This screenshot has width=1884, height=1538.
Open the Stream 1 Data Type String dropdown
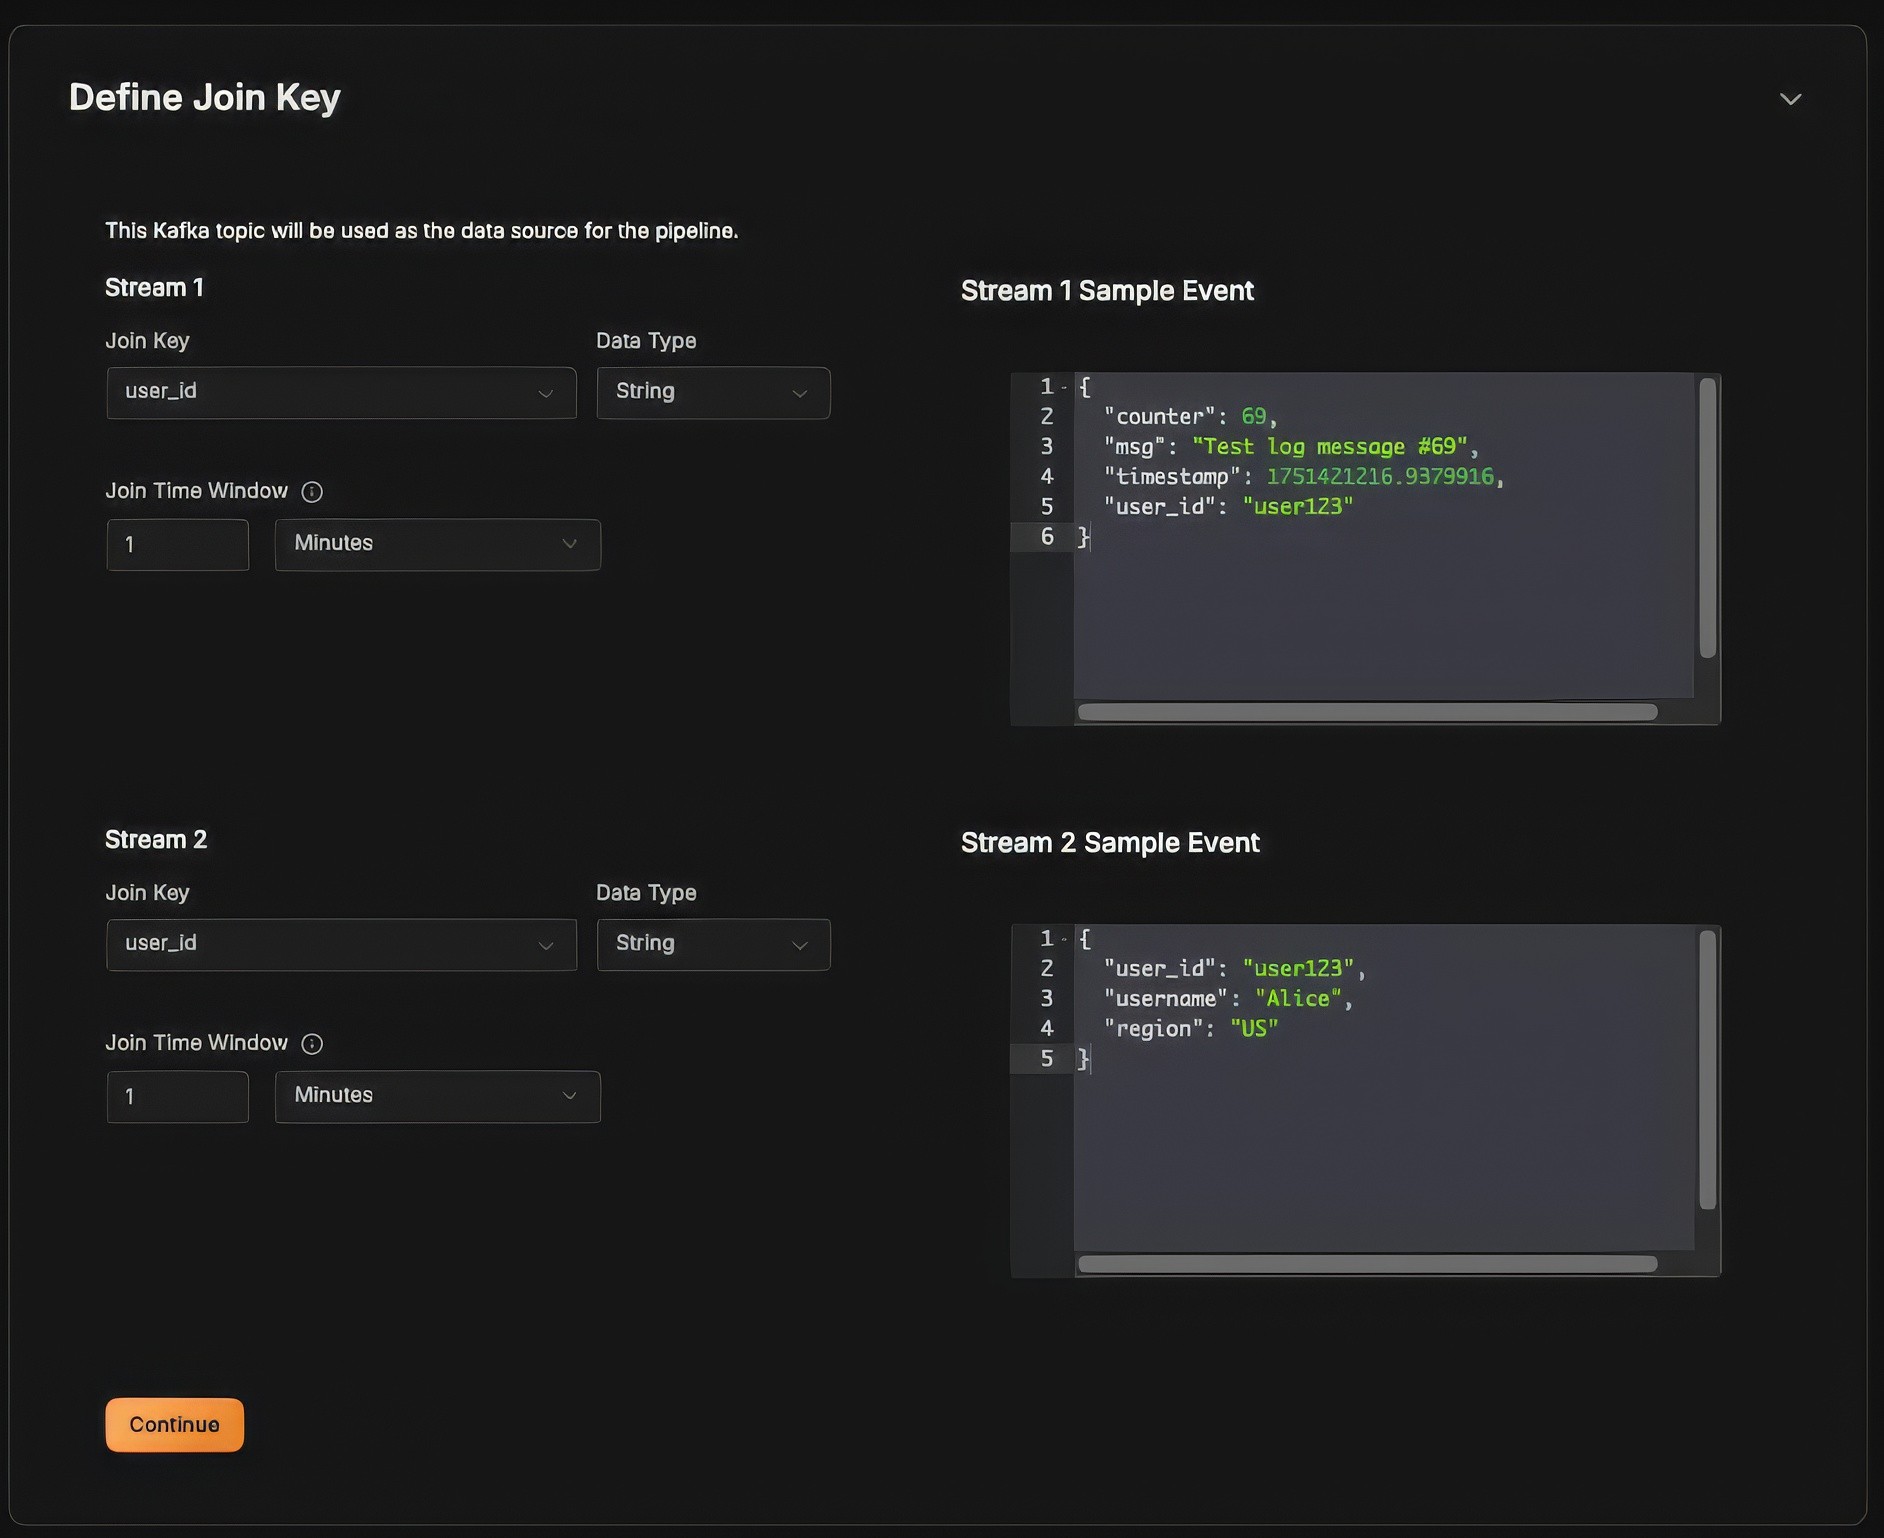(713, 393)
